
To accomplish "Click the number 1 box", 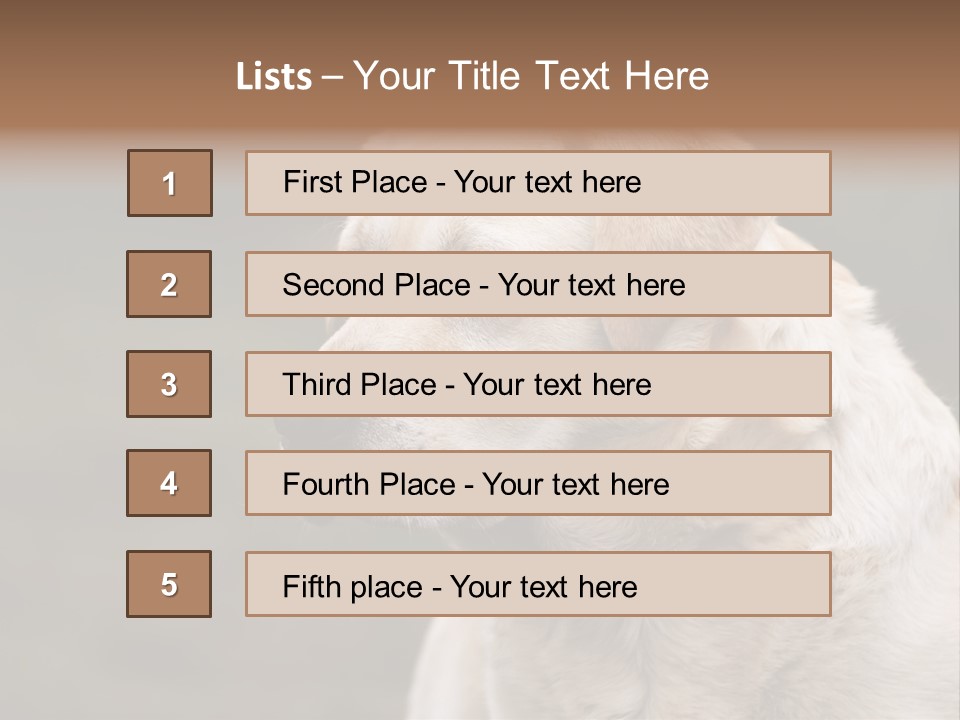I will click(x=170, y=183).
